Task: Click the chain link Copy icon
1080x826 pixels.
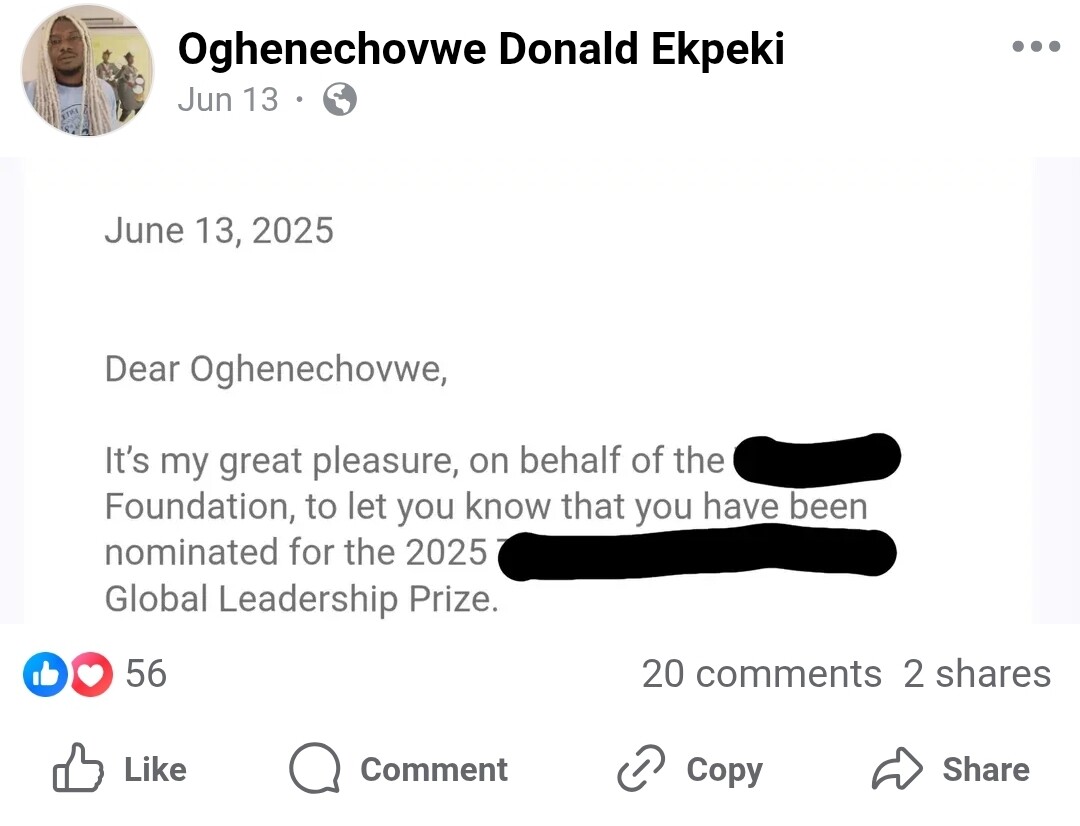Action: pyautogui.click(x=641, y=767)
